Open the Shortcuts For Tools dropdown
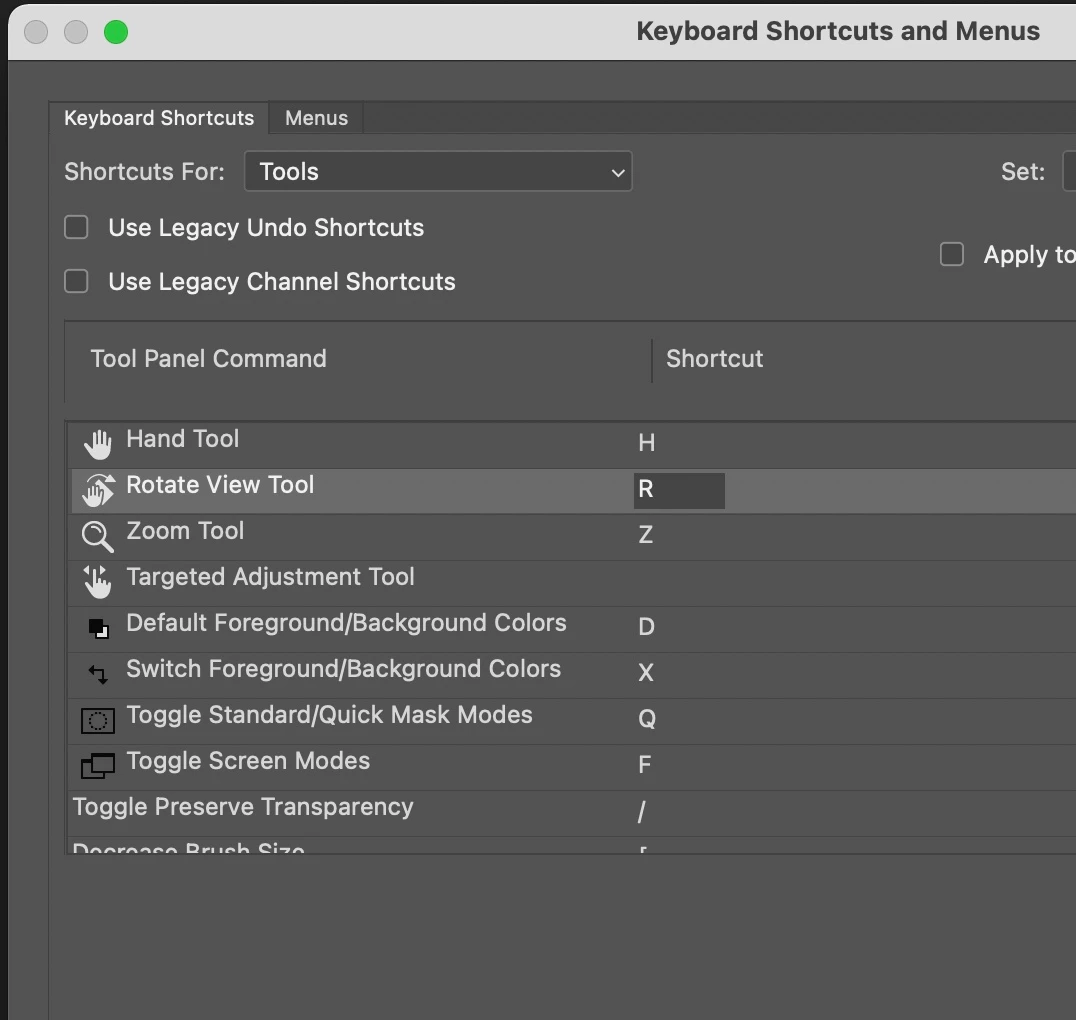This screenshot has width=1076, height=1020. (x=438, y=172)
